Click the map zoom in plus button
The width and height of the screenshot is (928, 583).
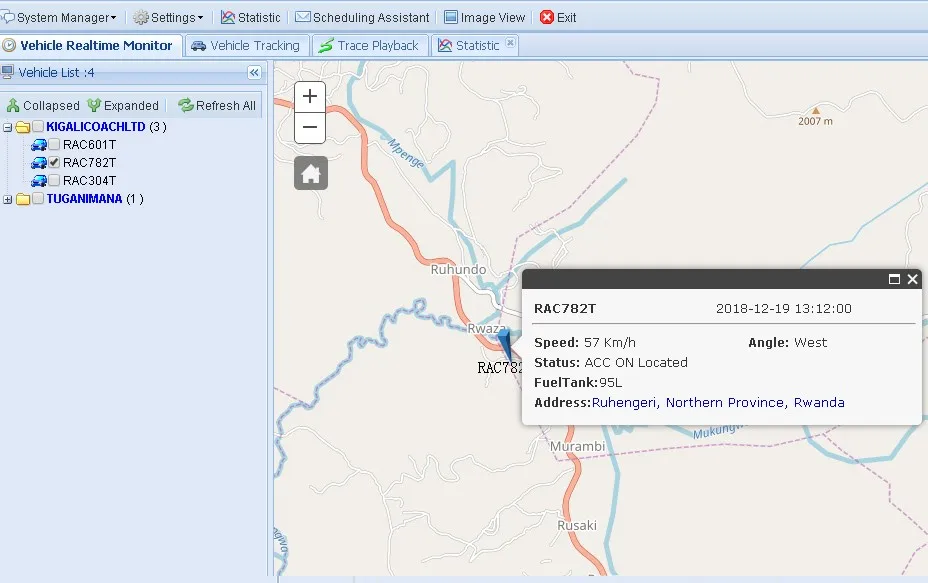point(310,97)
